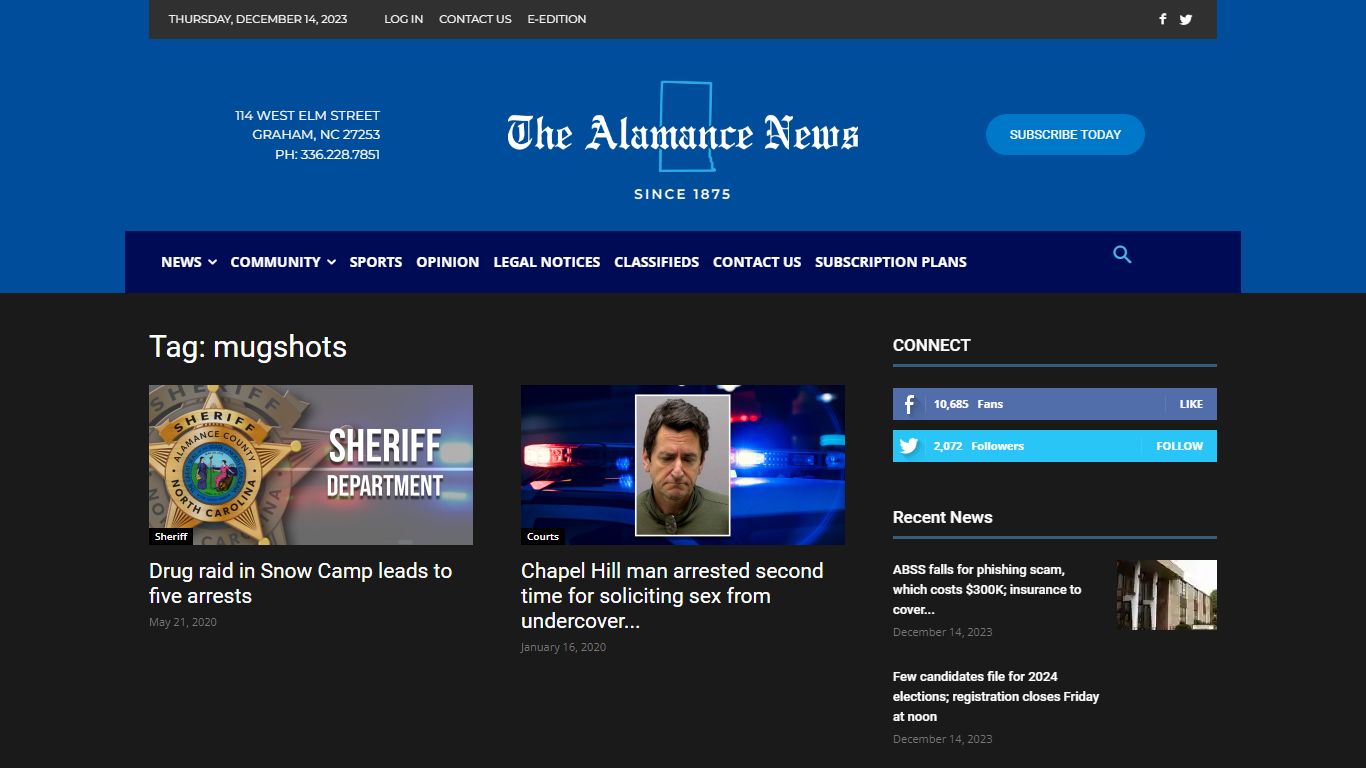Click Facebook logo in Connect widget
The height and width of the screenshot is (768, 1366).
(909, 404)
